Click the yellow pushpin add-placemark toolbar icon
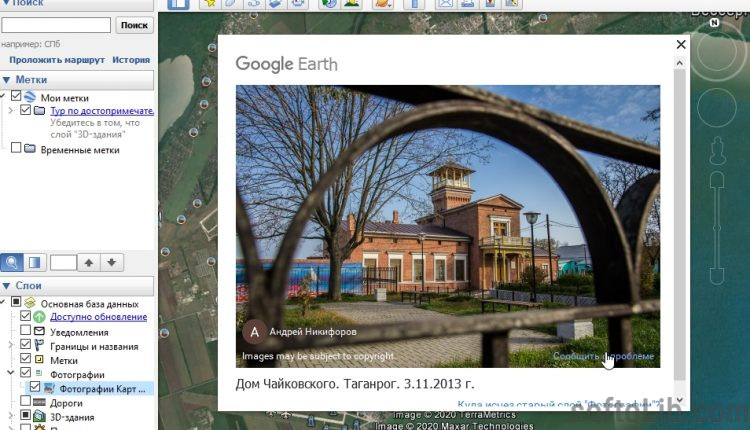Viewport: 750px width, 430px height. pos(210,4)
